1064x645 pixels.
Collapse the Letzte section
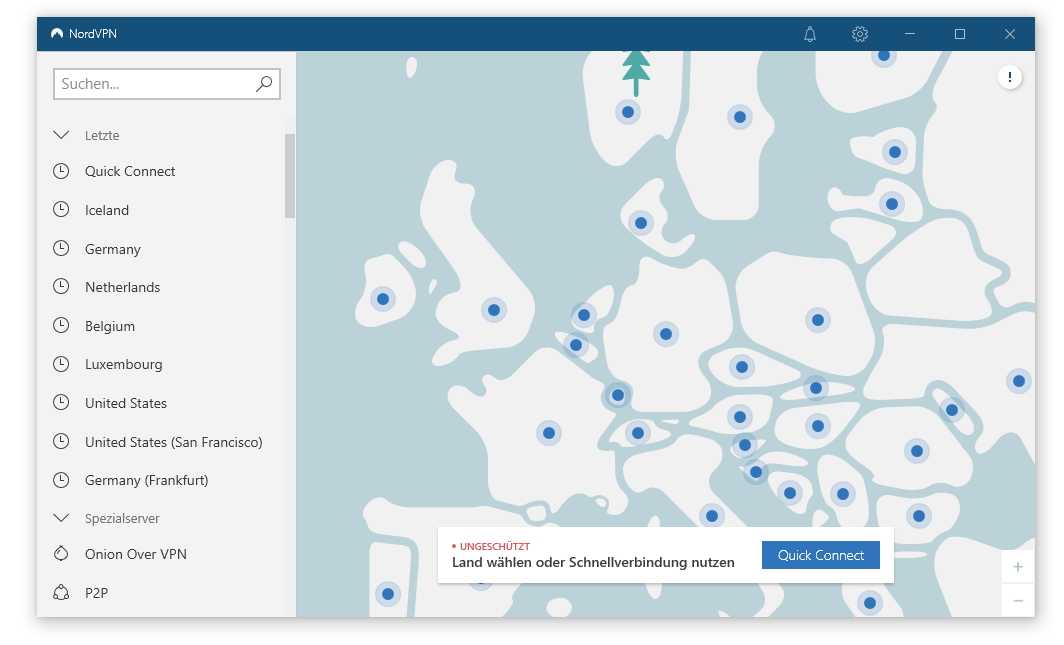tap(61, 135)
